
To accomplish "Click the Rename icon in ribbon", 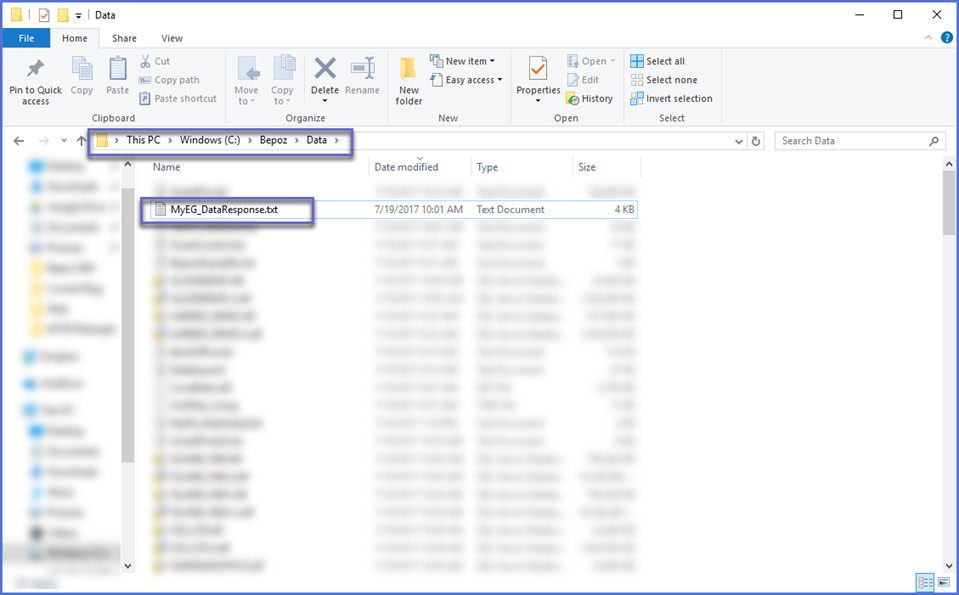I will [x=362, y=70].
